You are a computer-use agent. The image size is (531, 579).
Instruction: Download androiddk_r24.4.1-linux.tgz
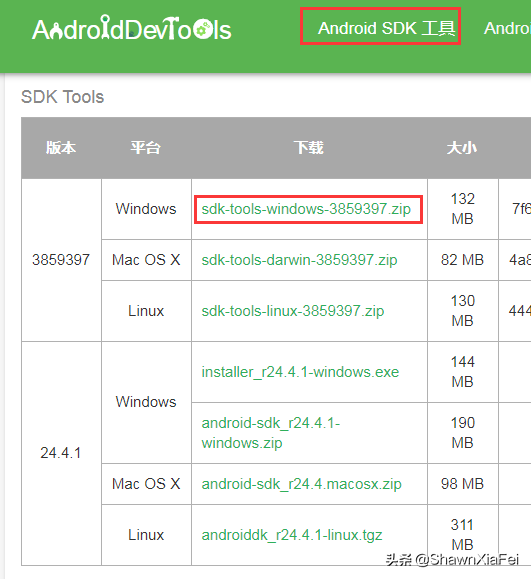(292, 535)
